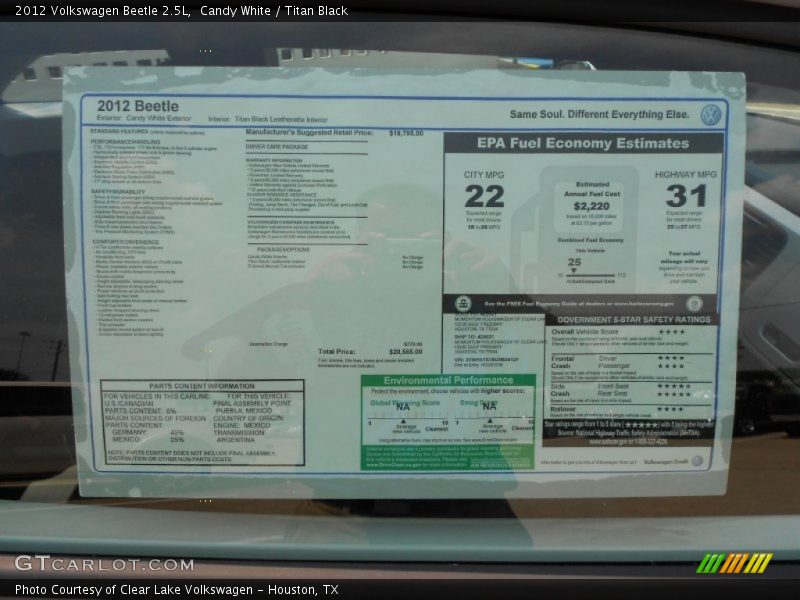Click the EPA seal in the dark banner
Screen dimensions: 800x600
point(463,304)
